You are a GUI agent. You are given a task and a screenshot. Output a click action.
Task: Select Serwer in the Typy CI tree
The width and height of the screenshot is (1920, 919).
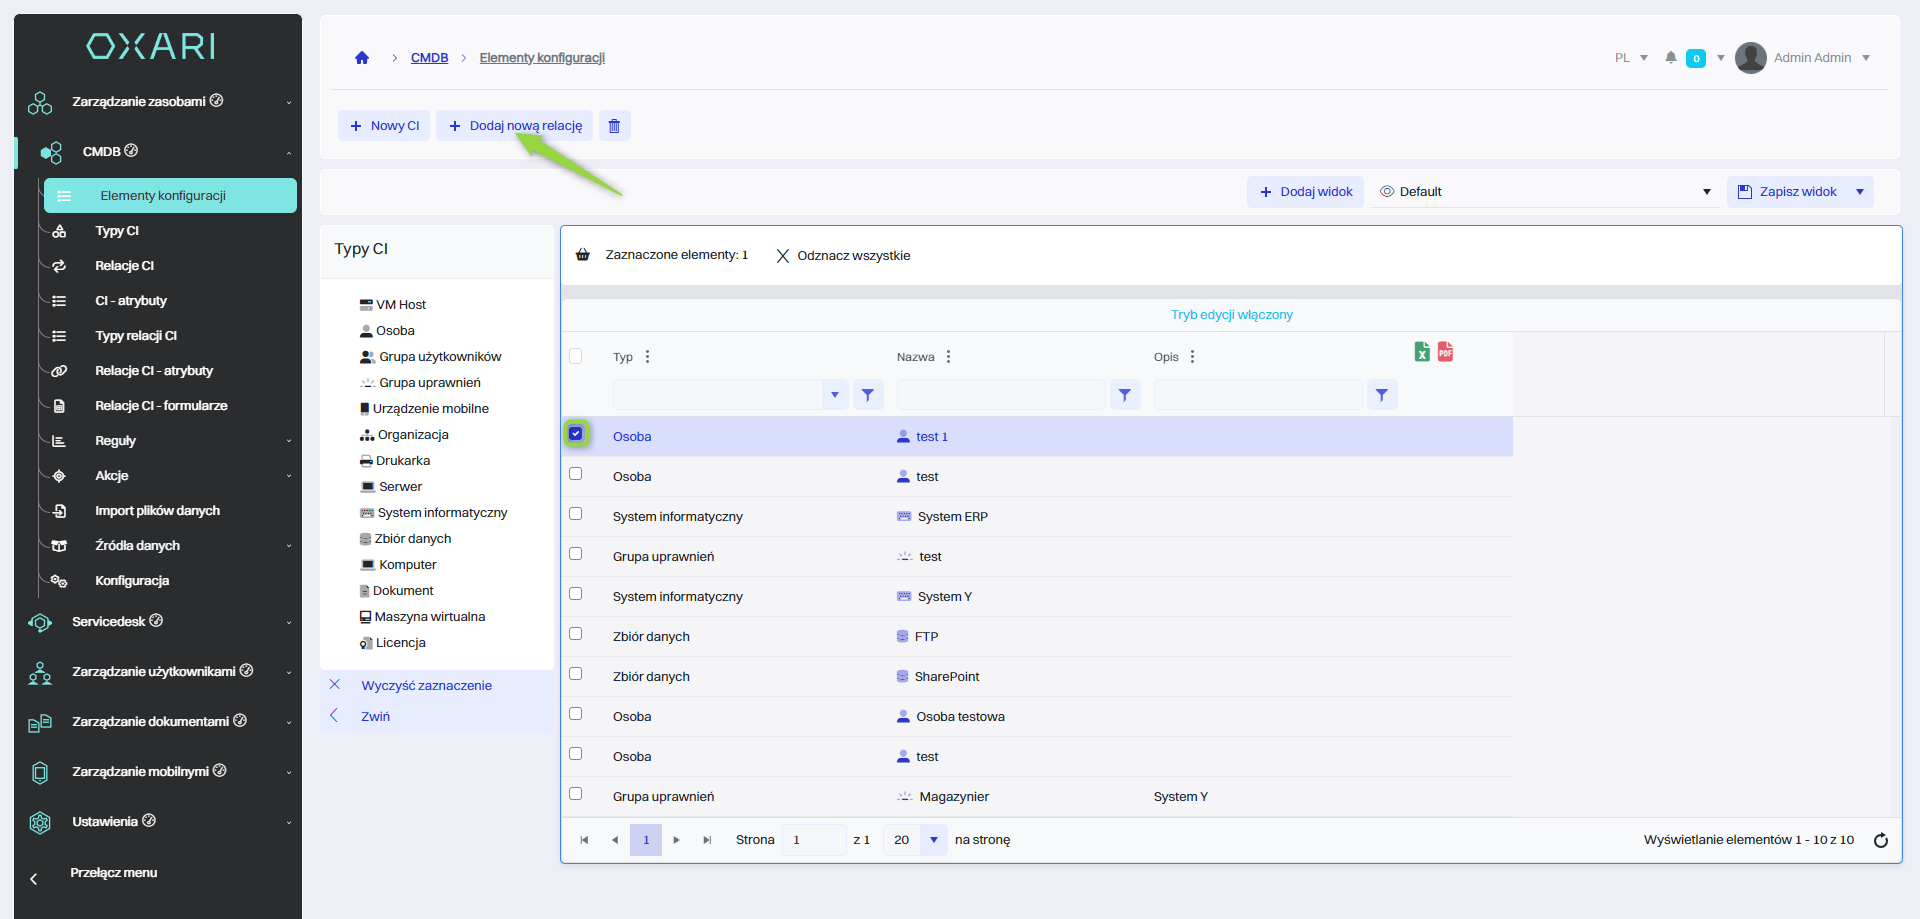tap(400, 487)
